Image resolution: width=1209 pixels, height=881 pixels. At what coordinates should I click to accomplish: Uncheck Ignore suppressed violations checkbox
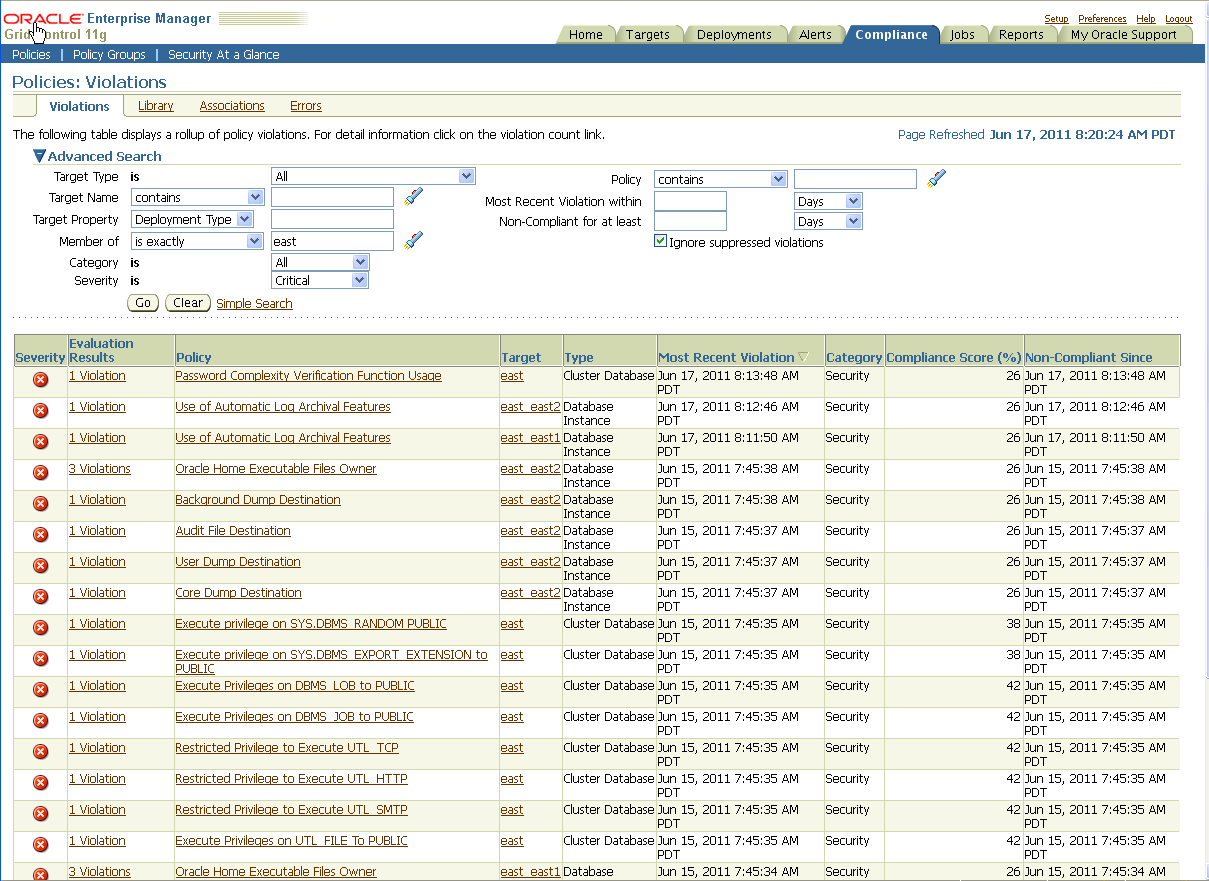(x=660, y=241)
